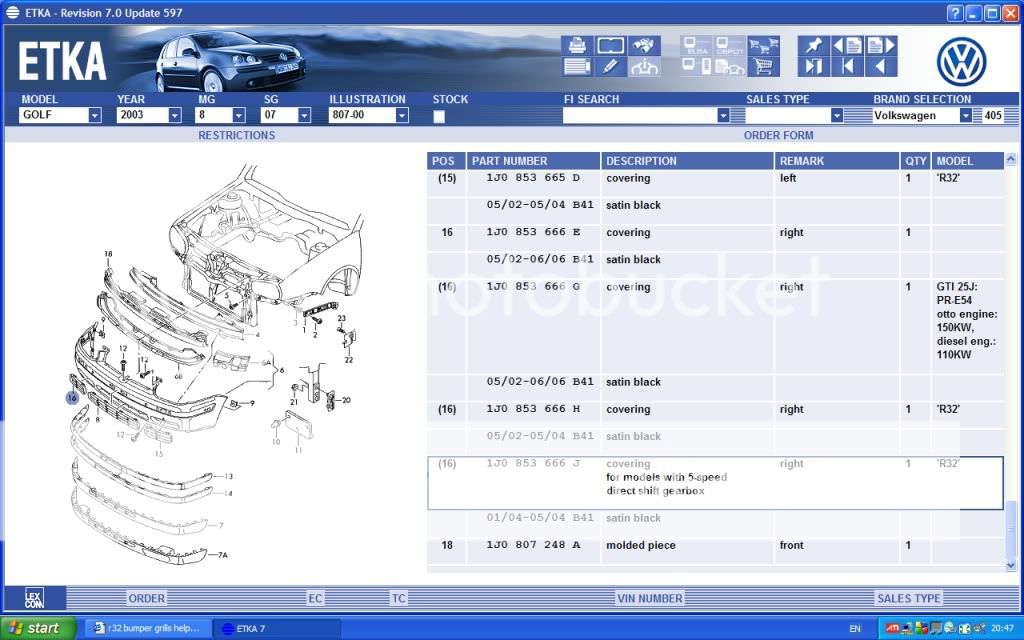
Task: Click the ORDER button in the bottom bar
Action: (146, 597)
